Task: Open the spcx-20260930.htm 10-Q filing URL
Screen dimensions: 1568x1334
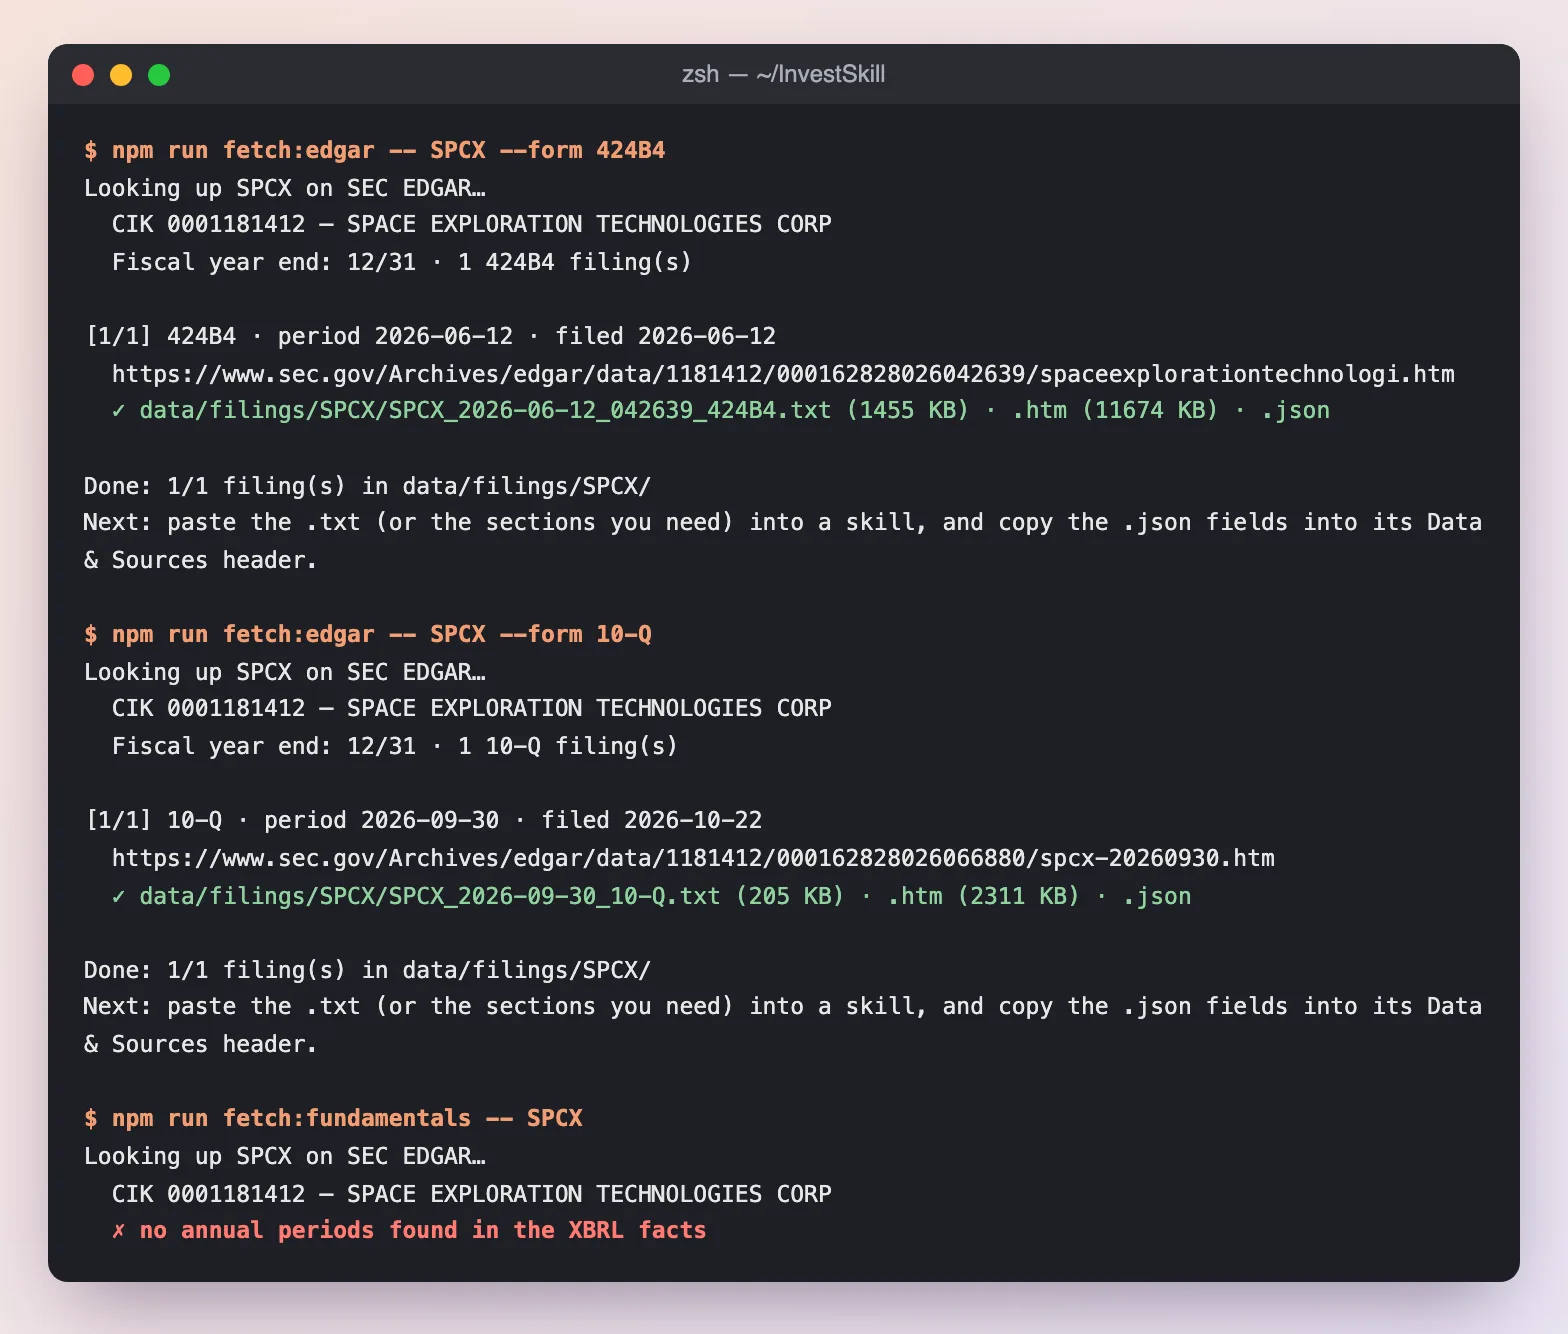Action: click(693, 858)
